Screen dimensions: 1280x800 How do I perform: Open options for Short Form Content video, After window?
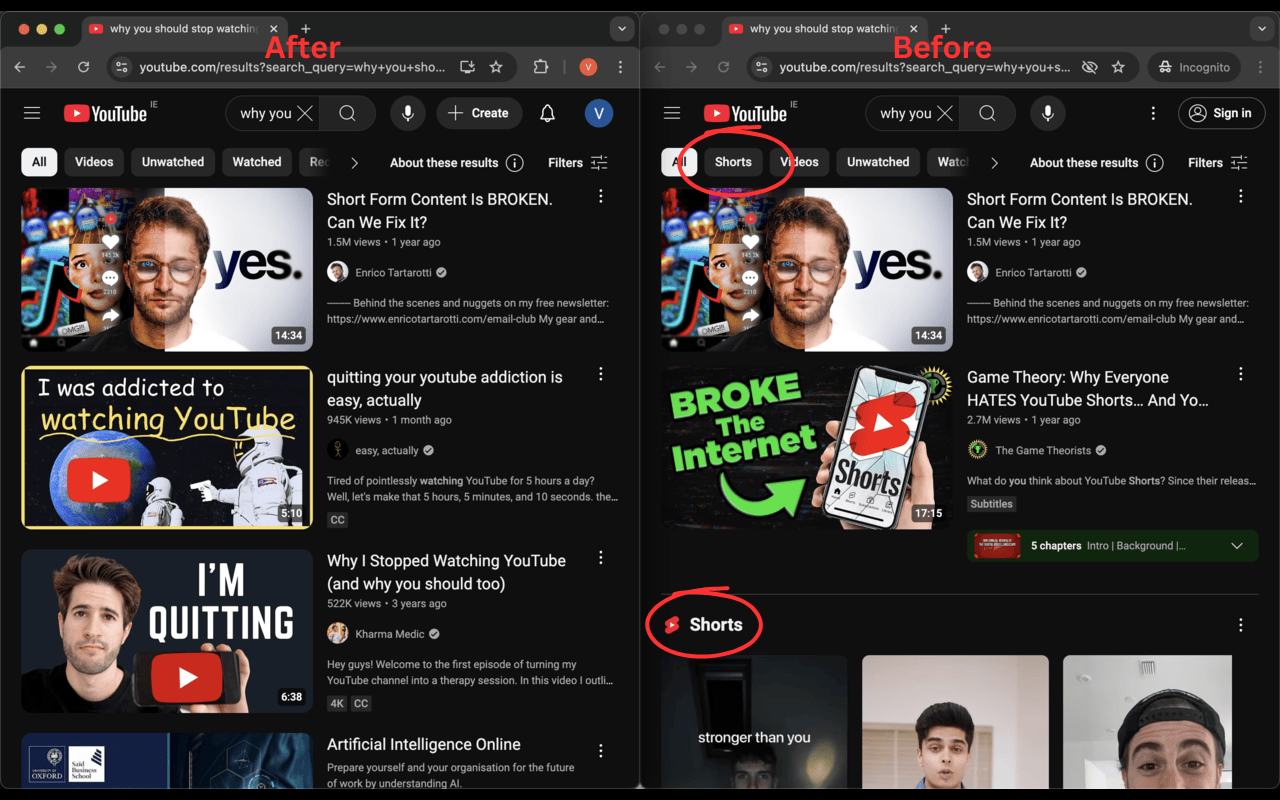[601, 197]
